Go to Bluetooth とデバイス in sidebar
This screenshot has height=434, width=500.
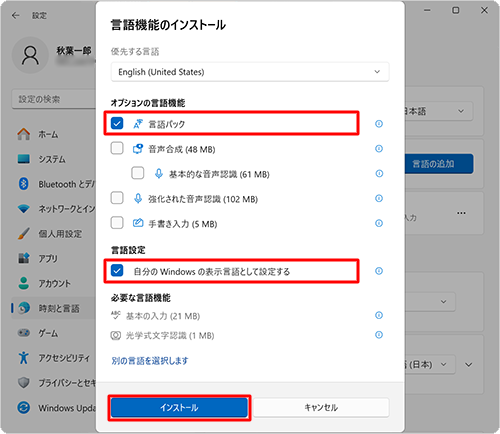pyautogui.click(x=53, y=184)
